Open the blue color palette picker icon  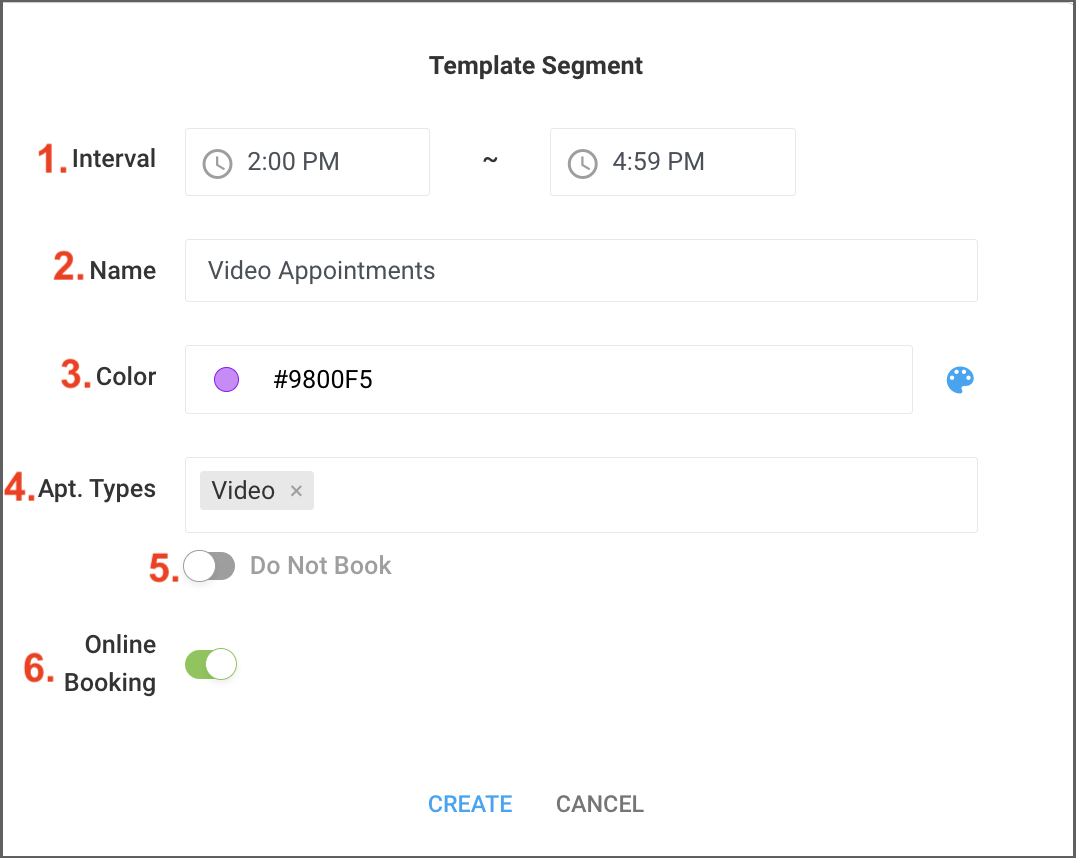click(x=960, y=380)
